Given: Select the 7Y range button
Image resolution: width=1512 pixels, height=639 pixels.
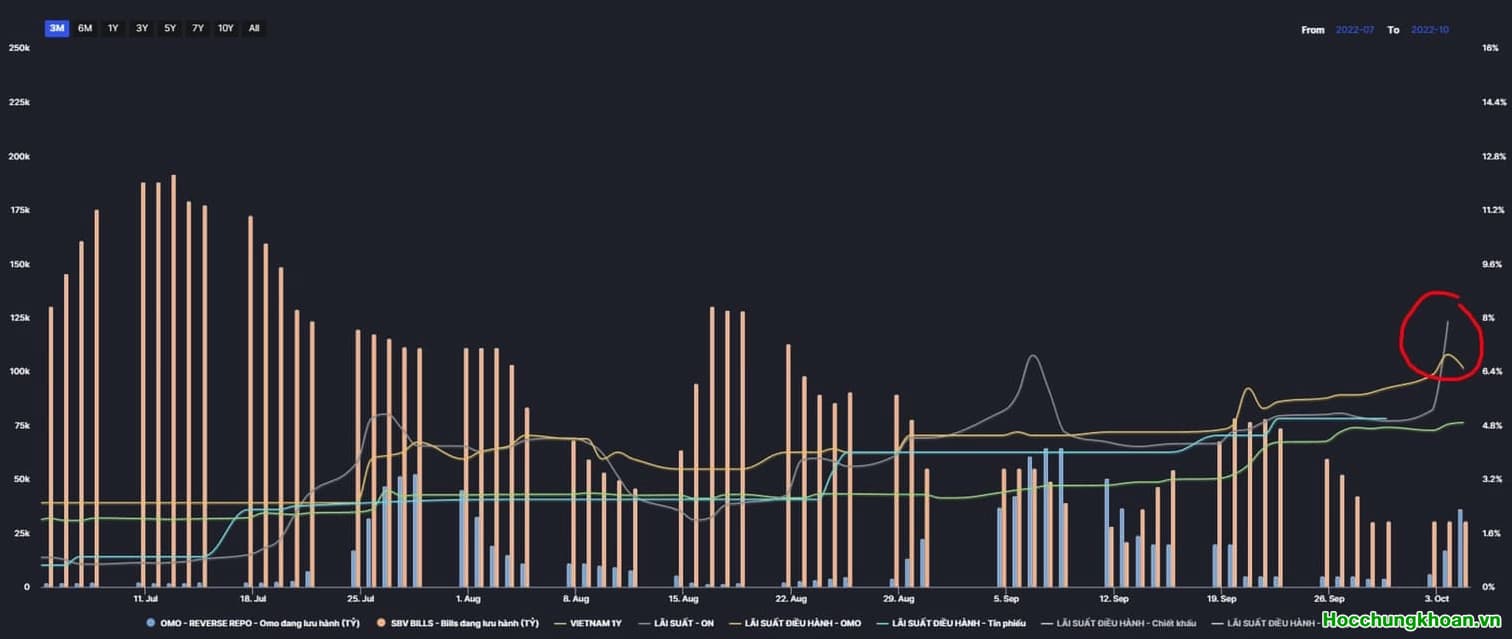Looking at the screenshot, I should tap(198, 29).
